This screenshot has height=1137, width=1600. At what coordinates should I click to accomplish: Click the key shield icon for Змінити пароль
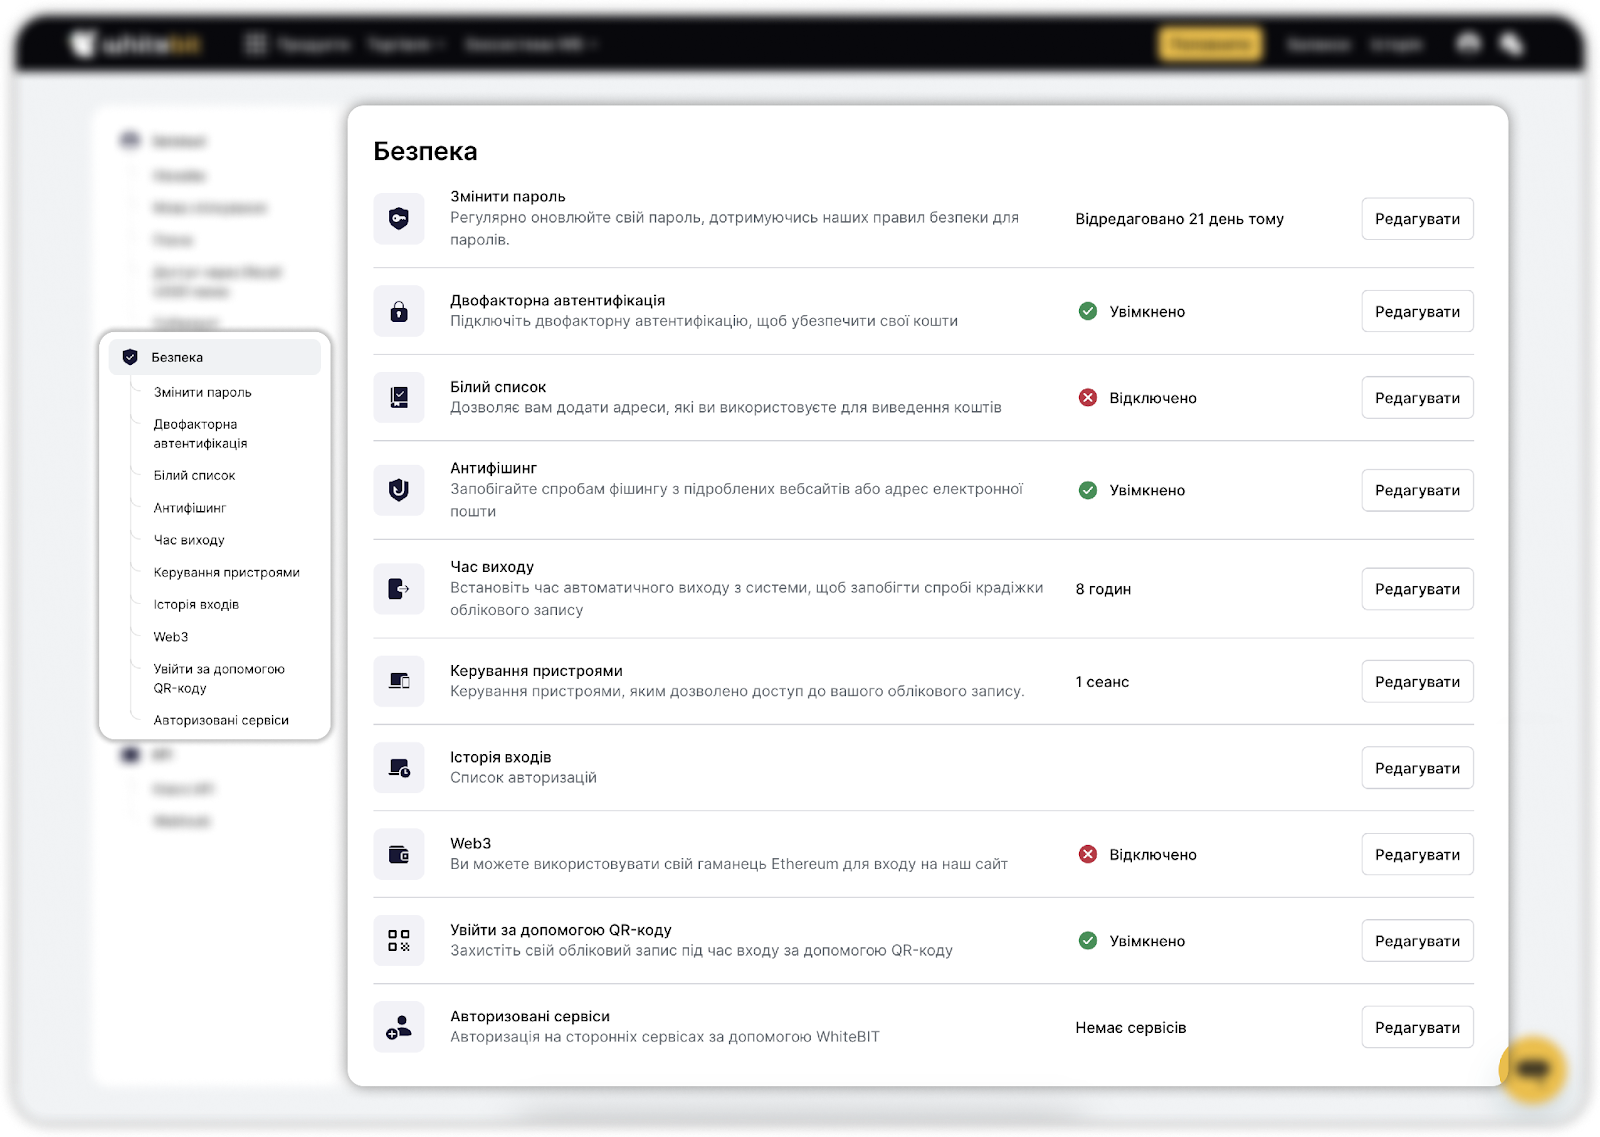tap(399, 219)
